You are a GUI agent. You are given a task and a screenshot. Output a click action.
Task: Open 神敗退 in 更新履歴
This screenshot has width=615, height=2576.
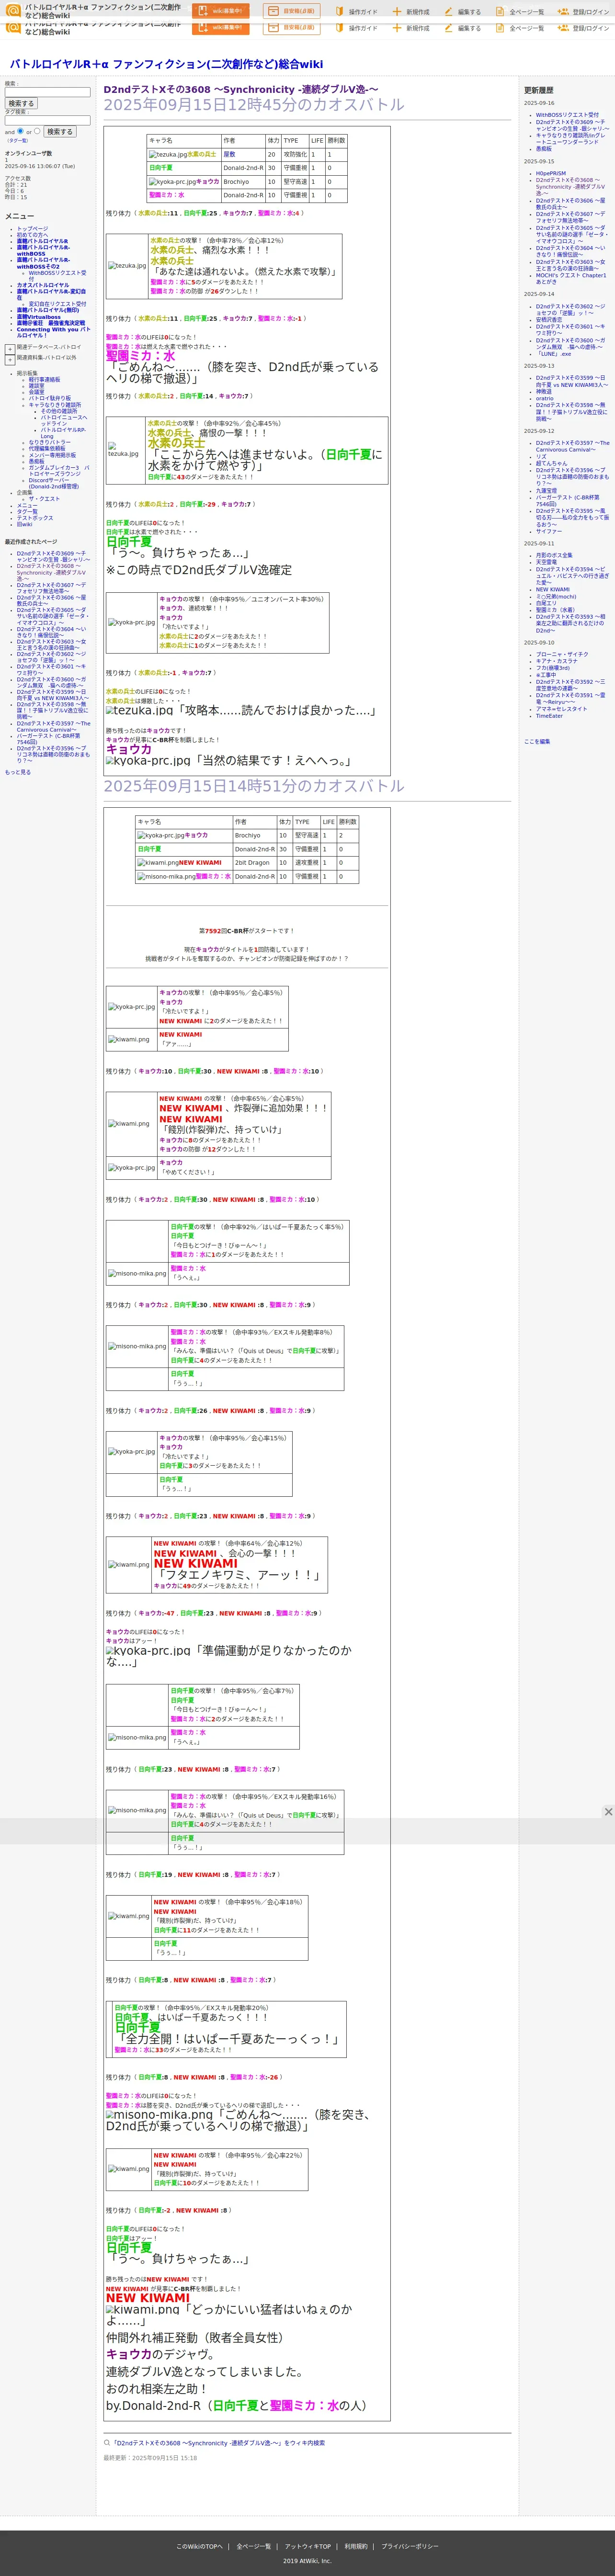point(543,391)
